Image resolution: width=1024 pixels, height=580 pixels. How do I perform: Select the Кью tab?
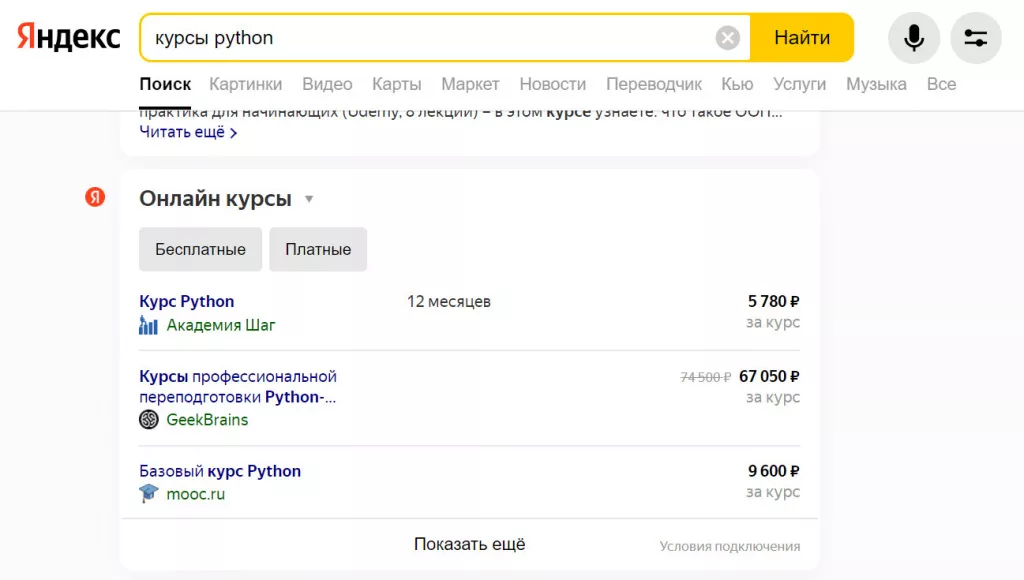click(x=737, y=84)
